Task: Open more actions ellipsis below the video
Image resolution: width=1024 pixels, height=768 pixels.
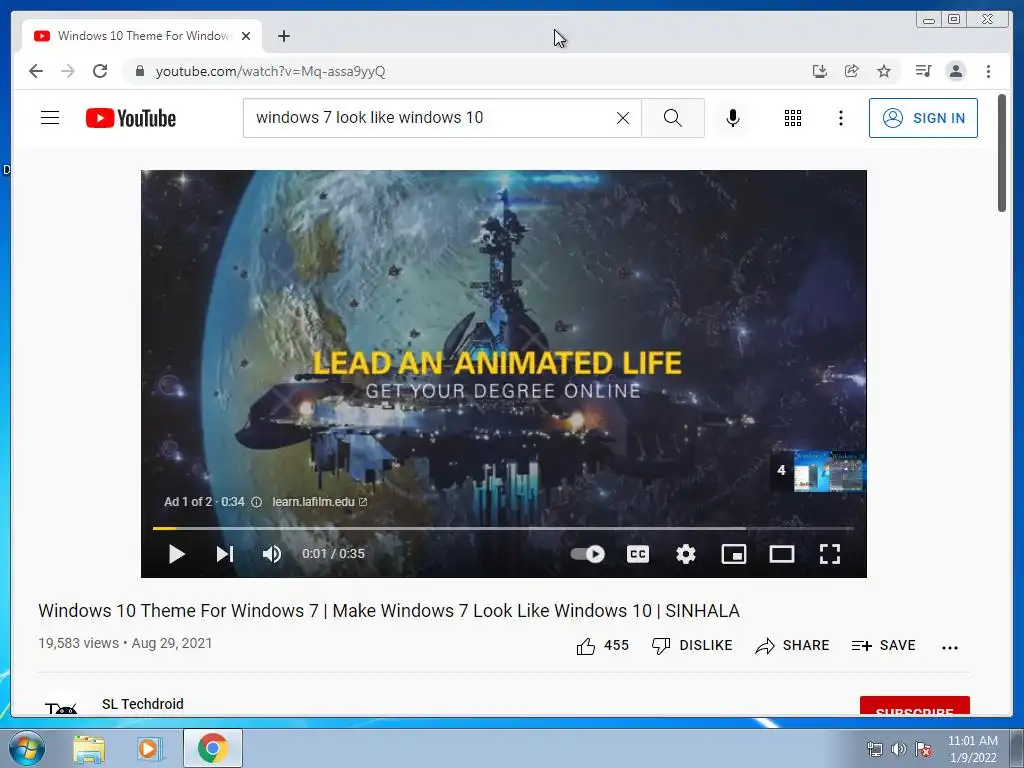Action: [950, 647]
